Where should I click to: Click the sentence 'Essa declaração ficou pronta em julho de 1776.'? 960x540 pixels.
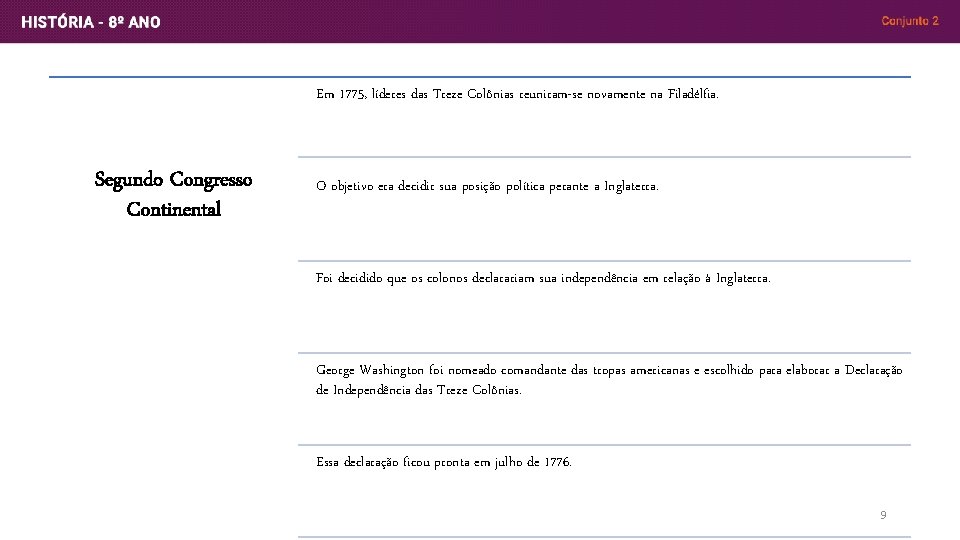[444, 462]
